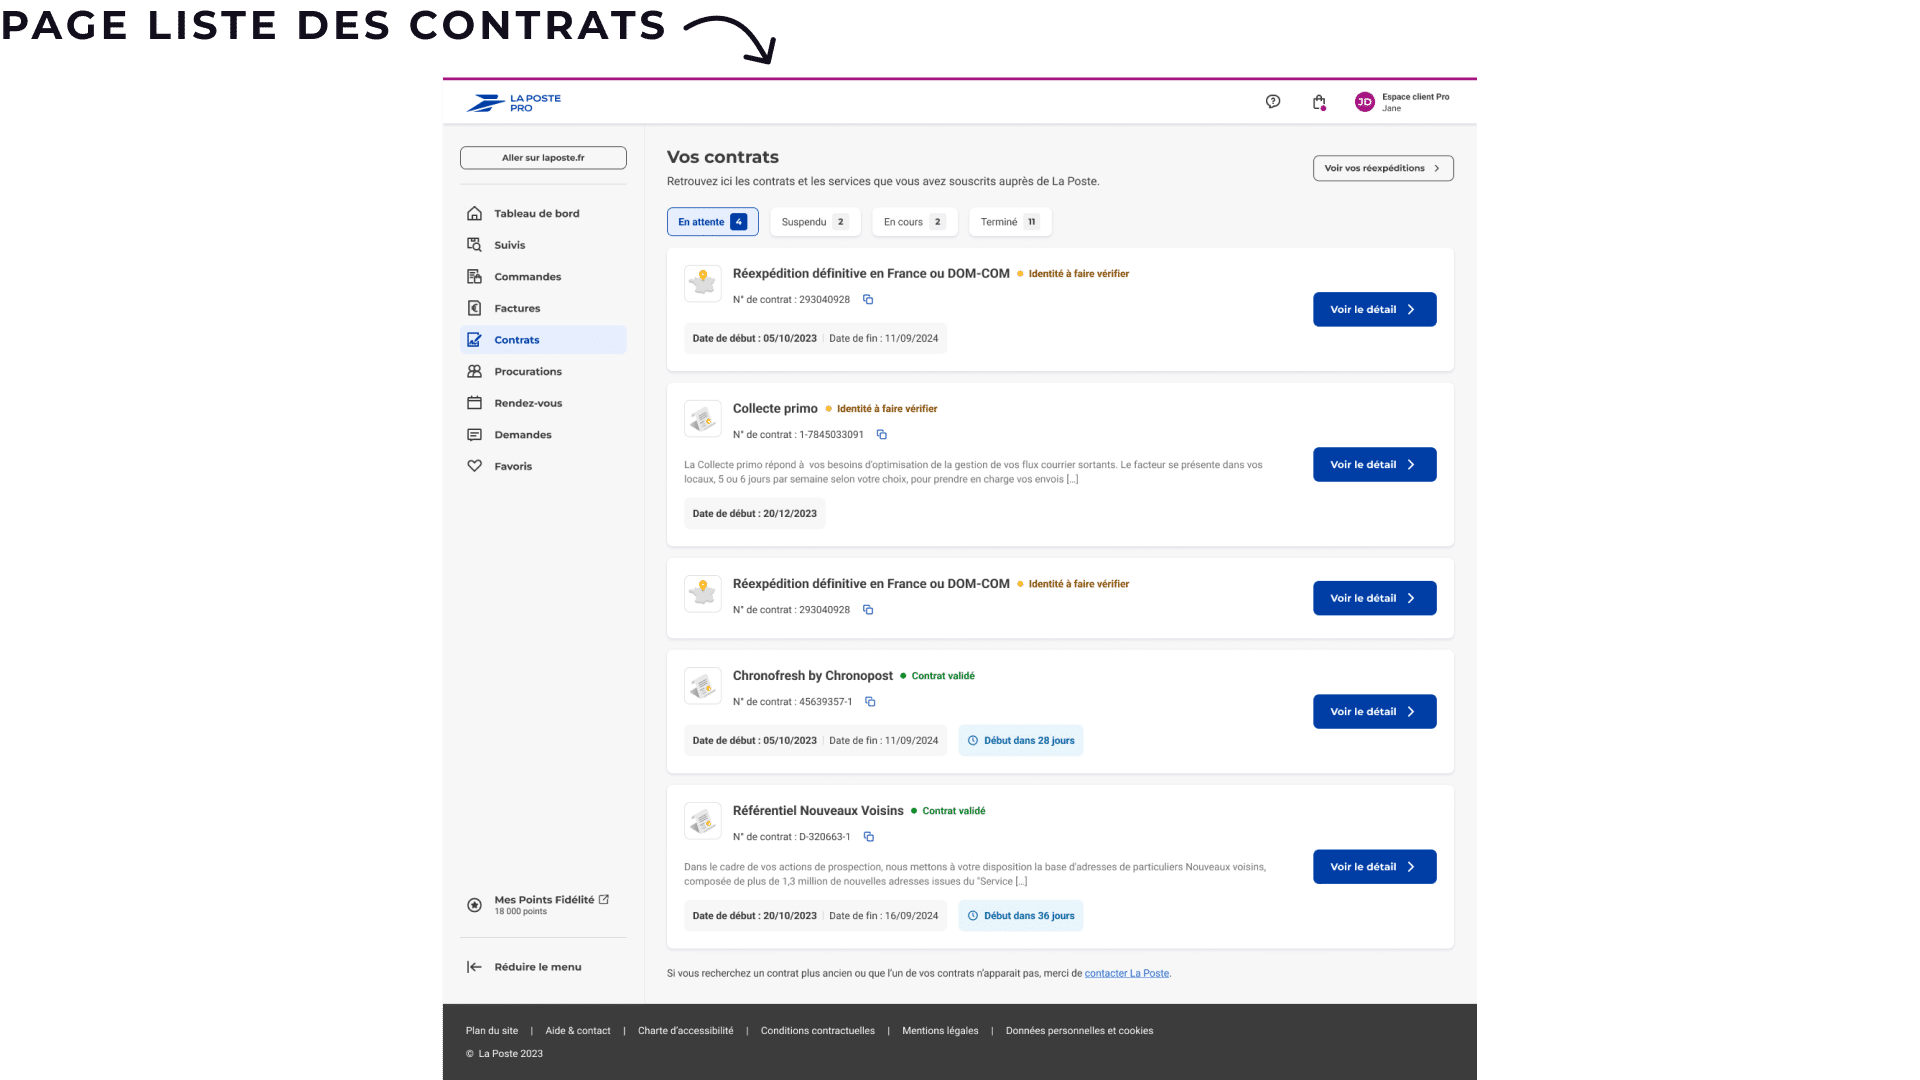This screenshot has width=1920, height=1080.
Task: Click the Vos contrats heading
Action: click(x=723, y=157)
